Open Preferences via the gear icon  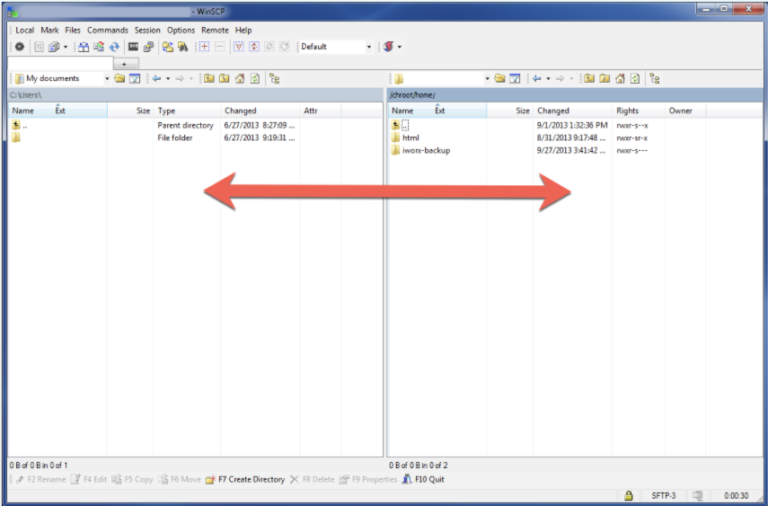(19, 47)
